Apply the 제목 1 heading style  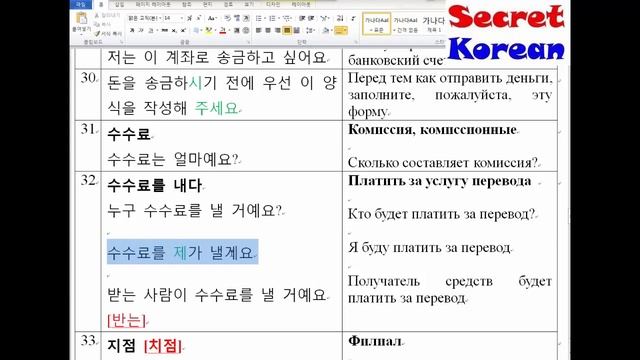coord(433,24)
